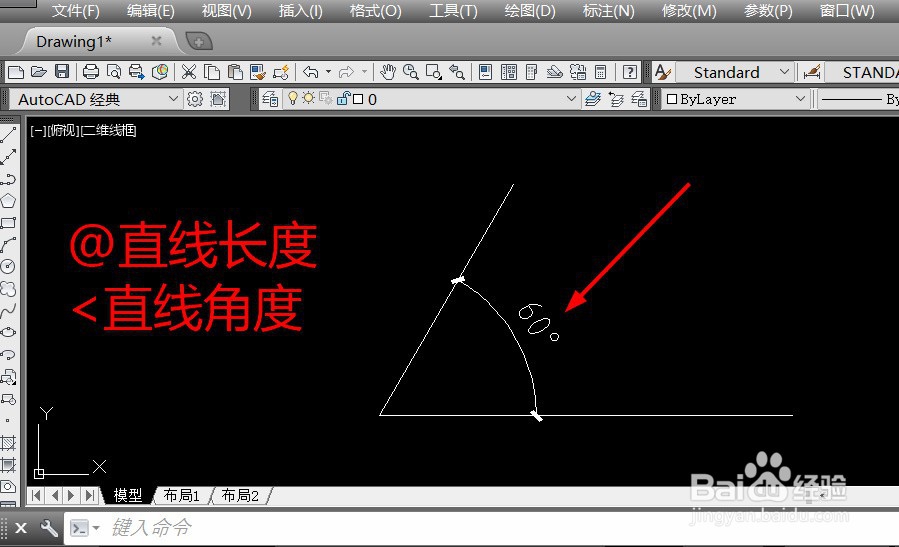The height and width of the screenshot is (547, 899).
Task: Select the Zoom Realtime icon
Action: click(x=411, y=72)
